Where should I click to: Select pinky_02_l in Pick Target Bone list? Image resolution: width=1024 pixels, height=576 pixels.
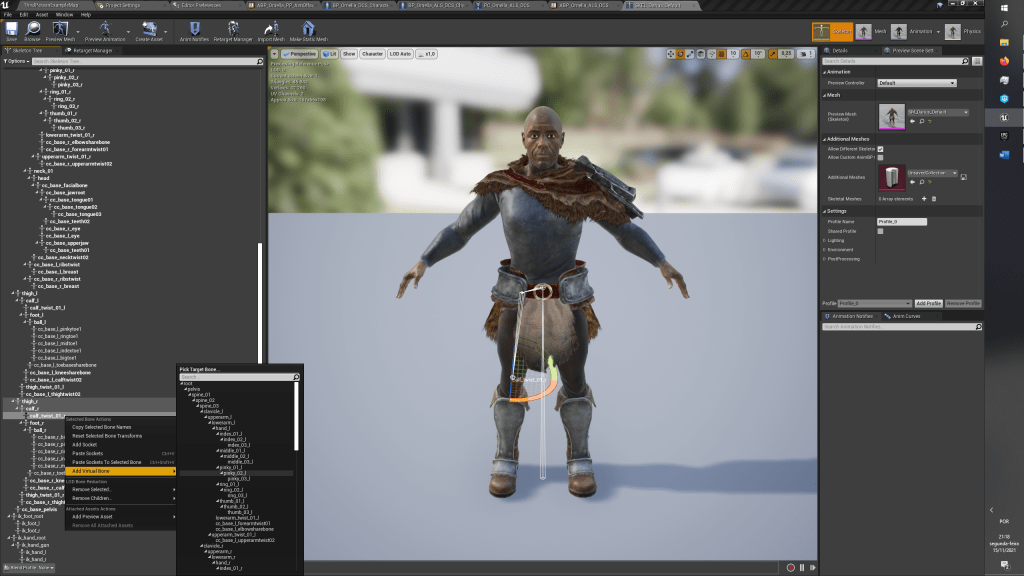(x=236, y=472)
